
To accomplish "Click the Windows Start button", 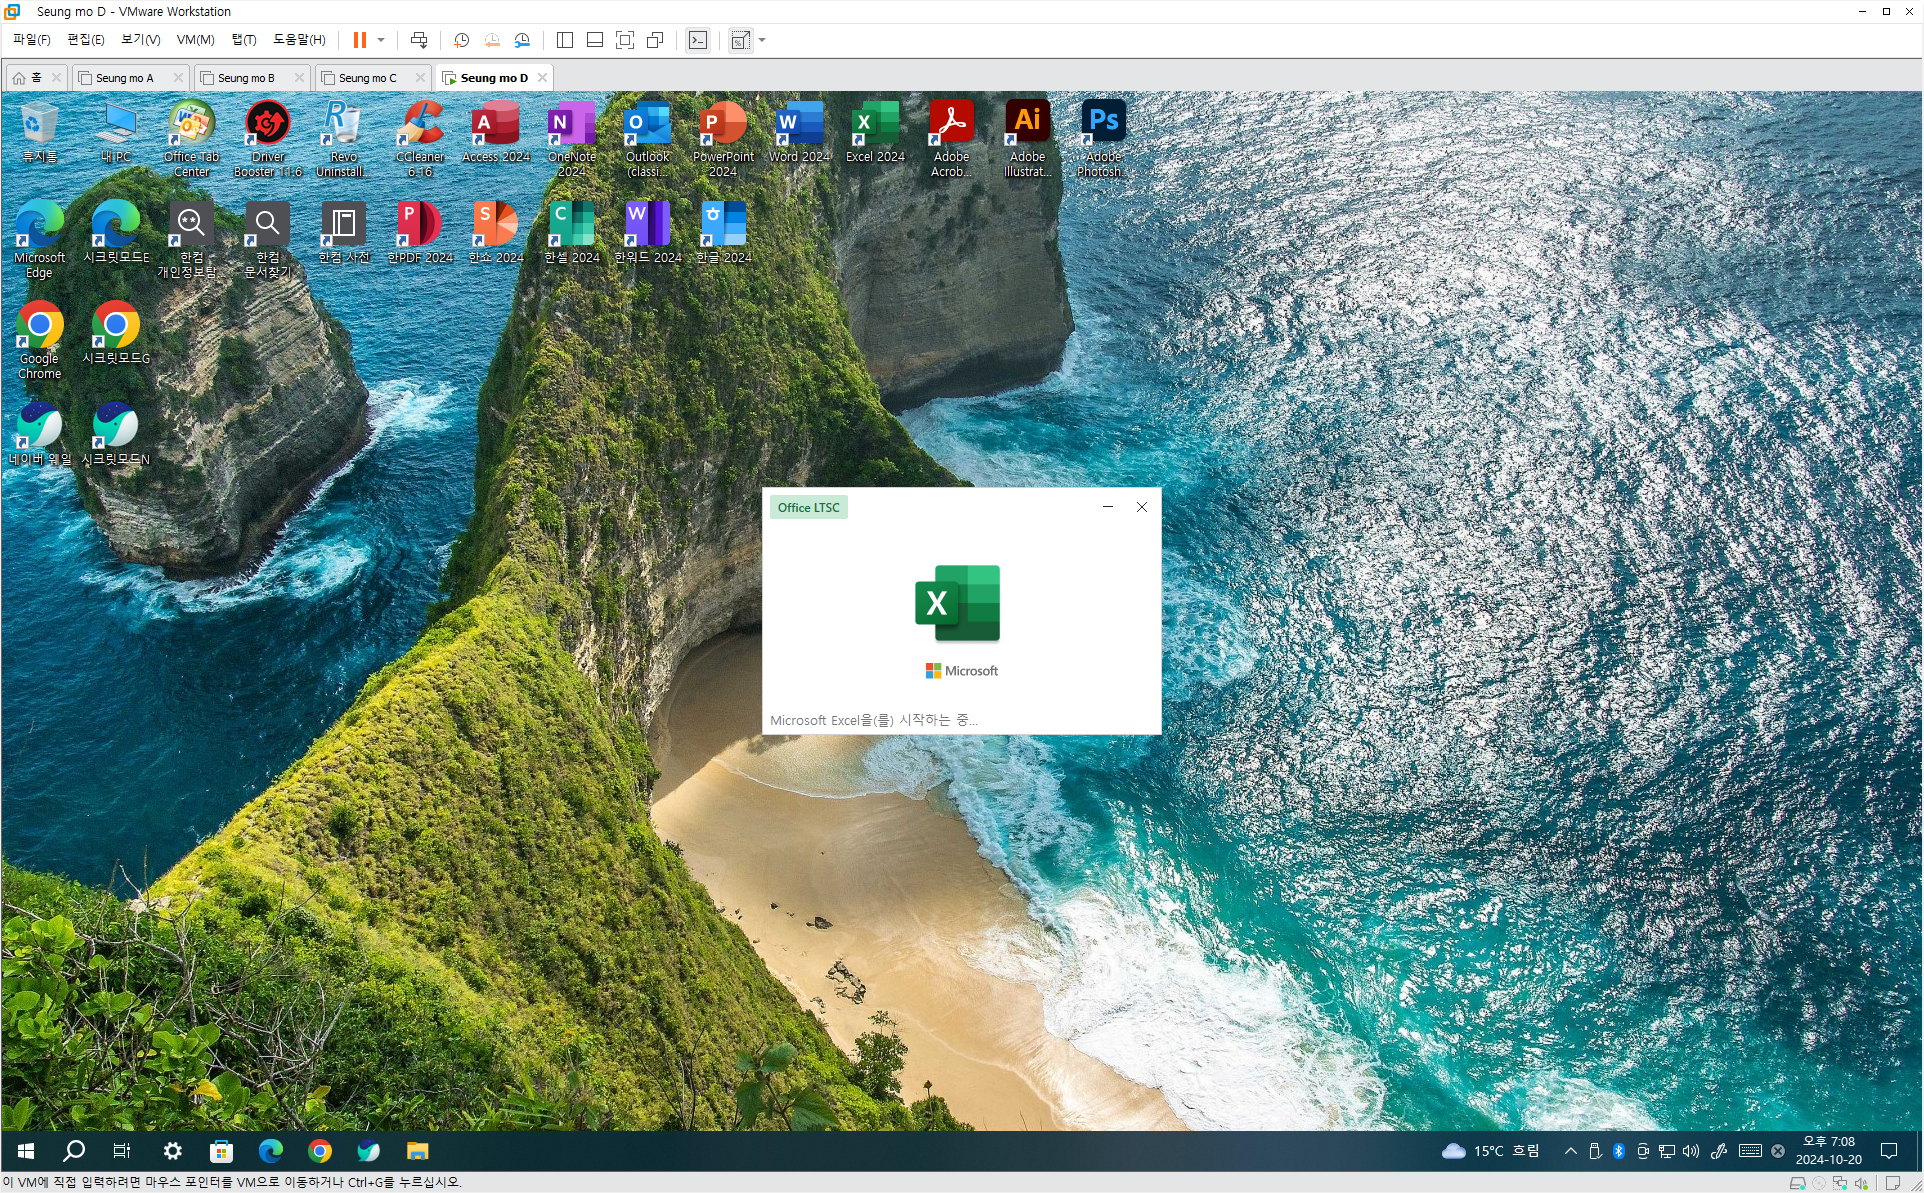I will 26,1151.
